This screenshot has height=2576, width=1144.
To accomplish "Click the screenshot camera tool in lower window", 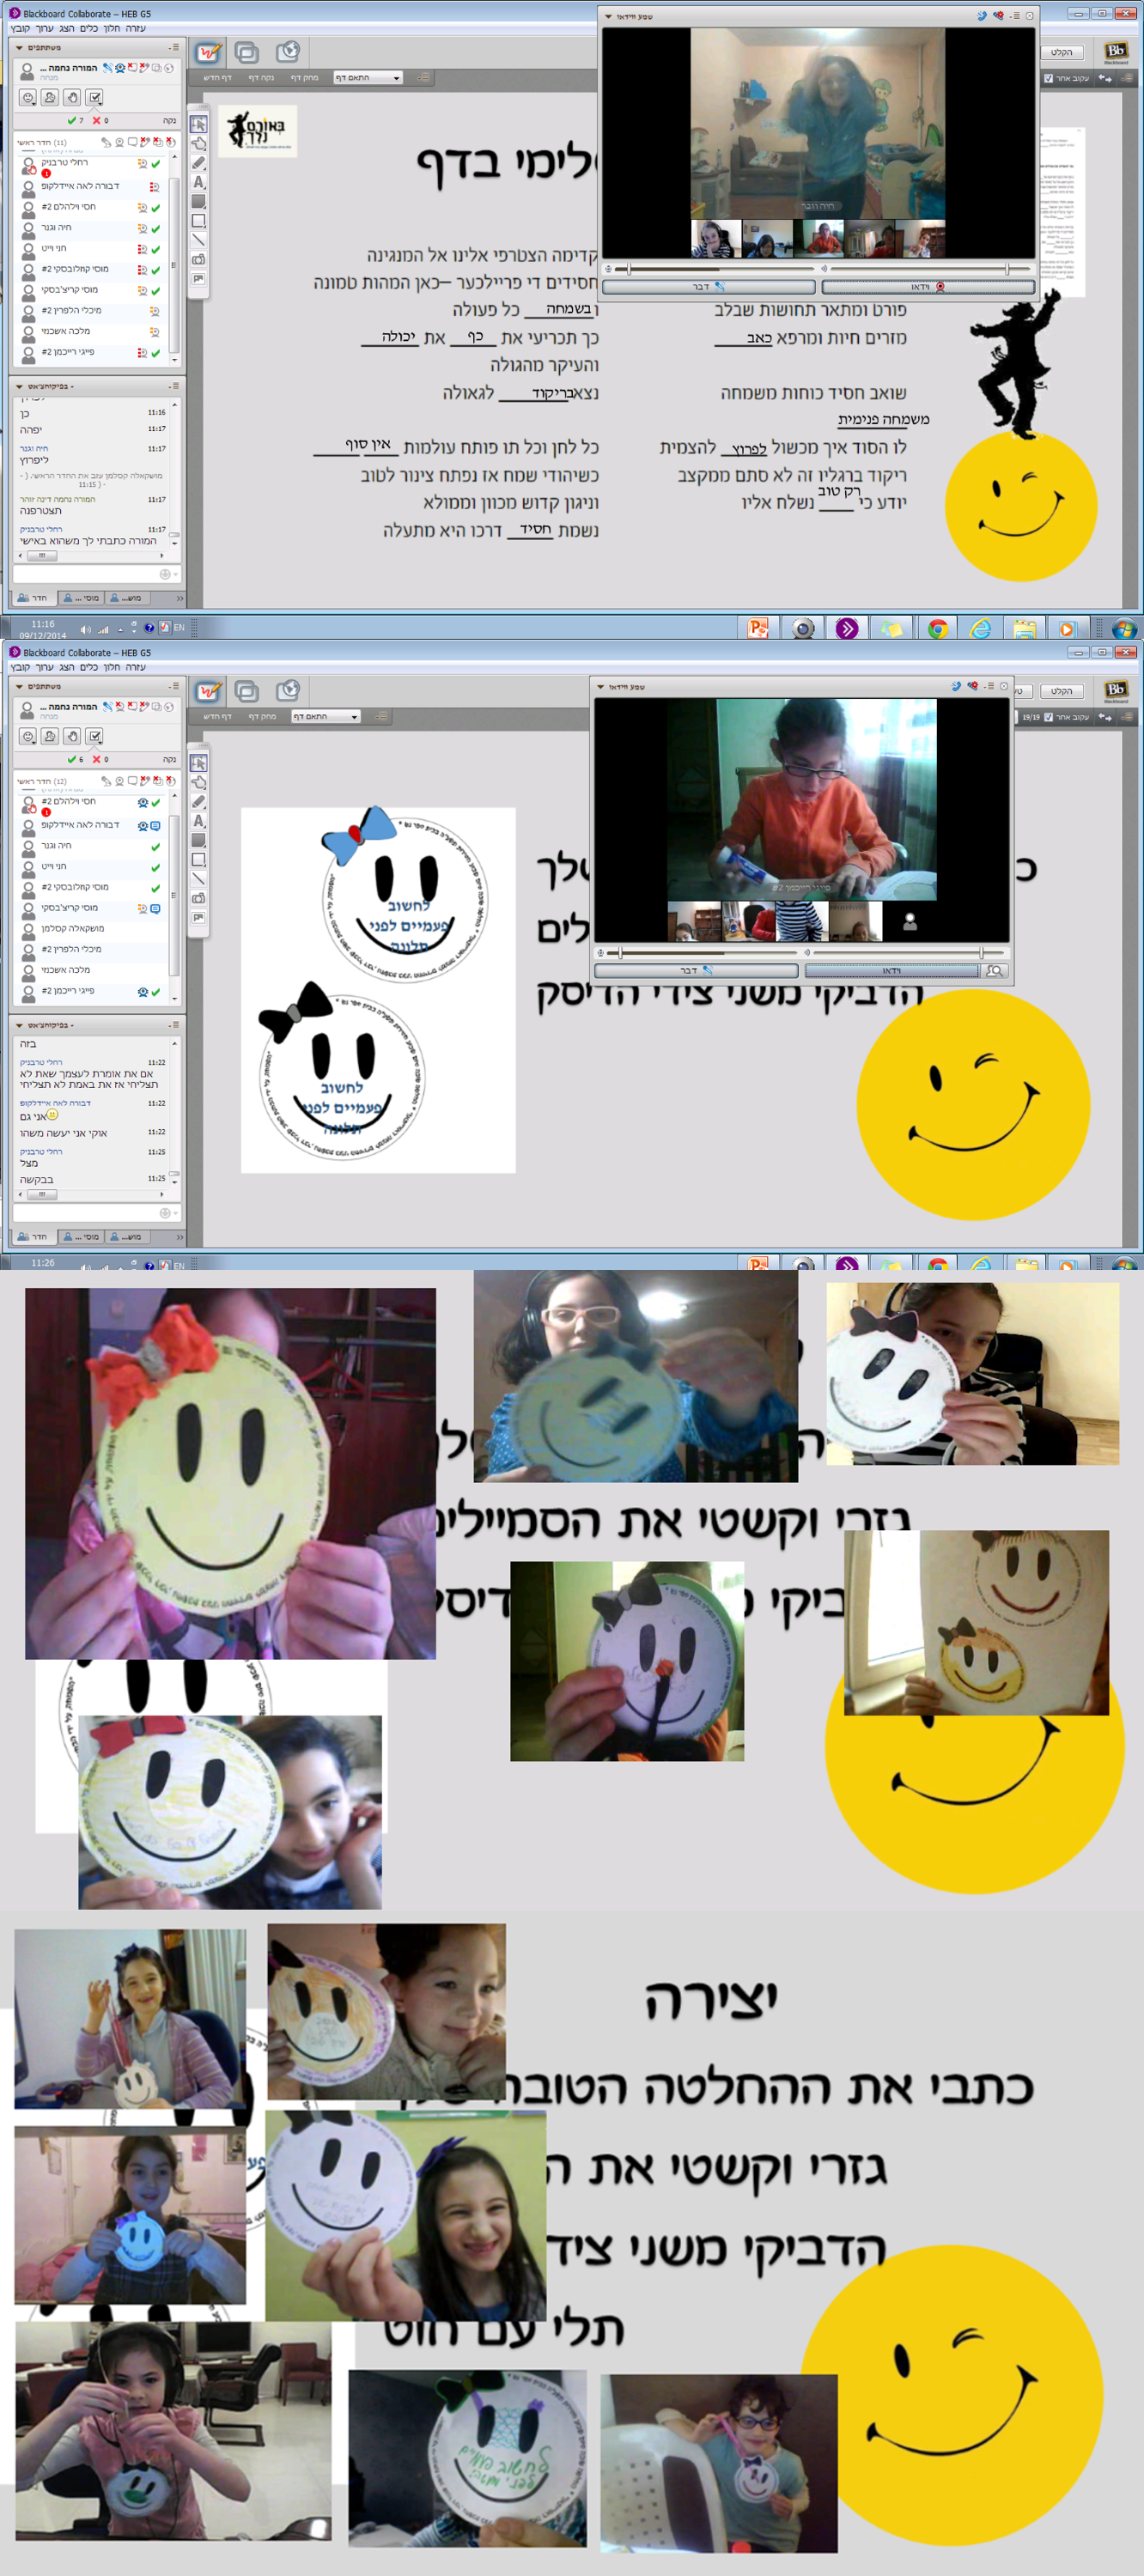I will [x=198, y=898].
